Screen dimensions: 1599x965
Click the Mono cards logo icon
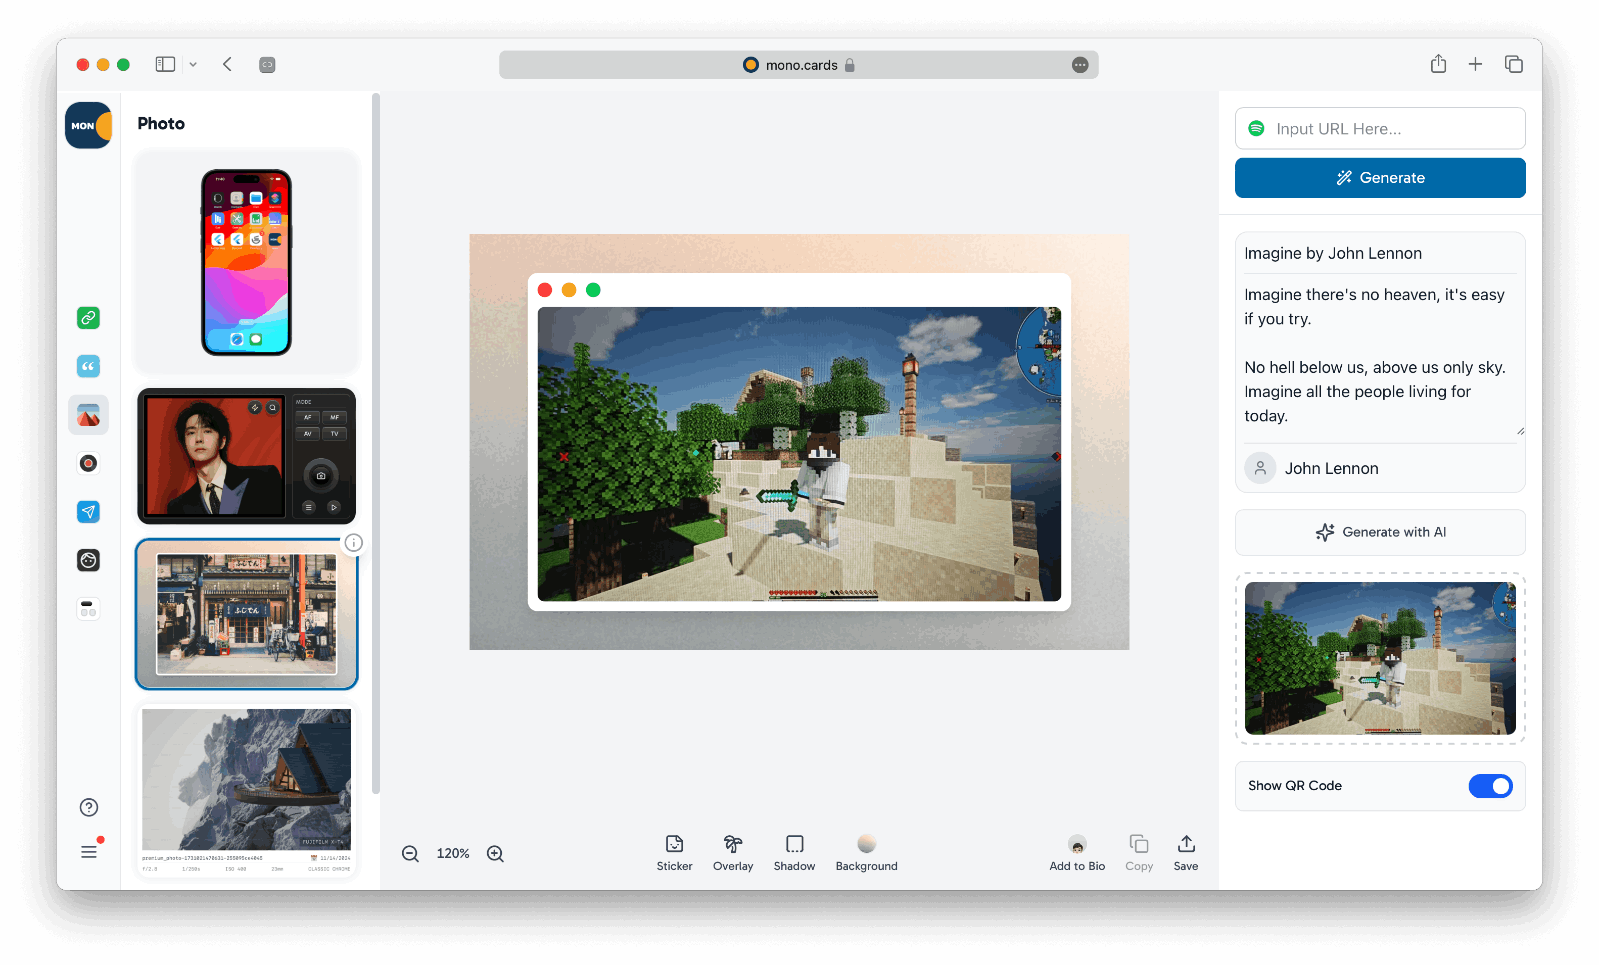[88, 126]
